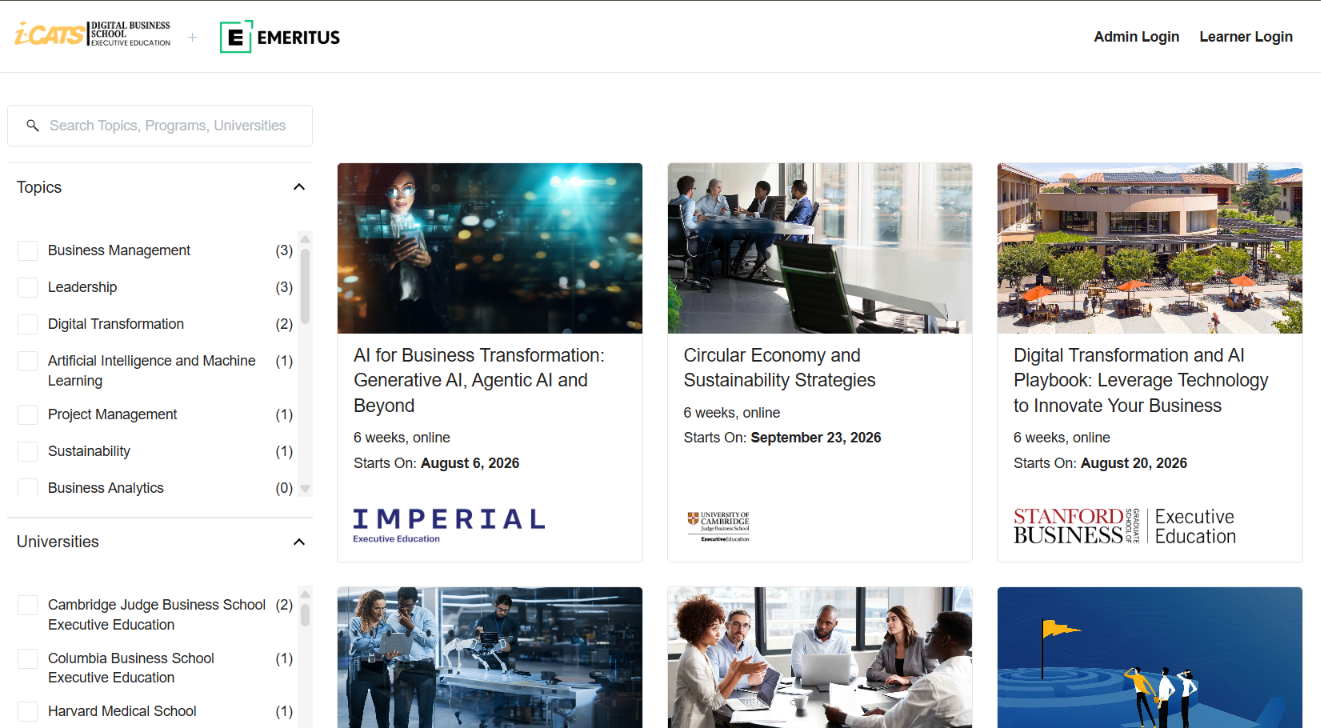Select the Sustainability topic checkbox
Screen dimensions: 1321x728
[x=28, y=452]
